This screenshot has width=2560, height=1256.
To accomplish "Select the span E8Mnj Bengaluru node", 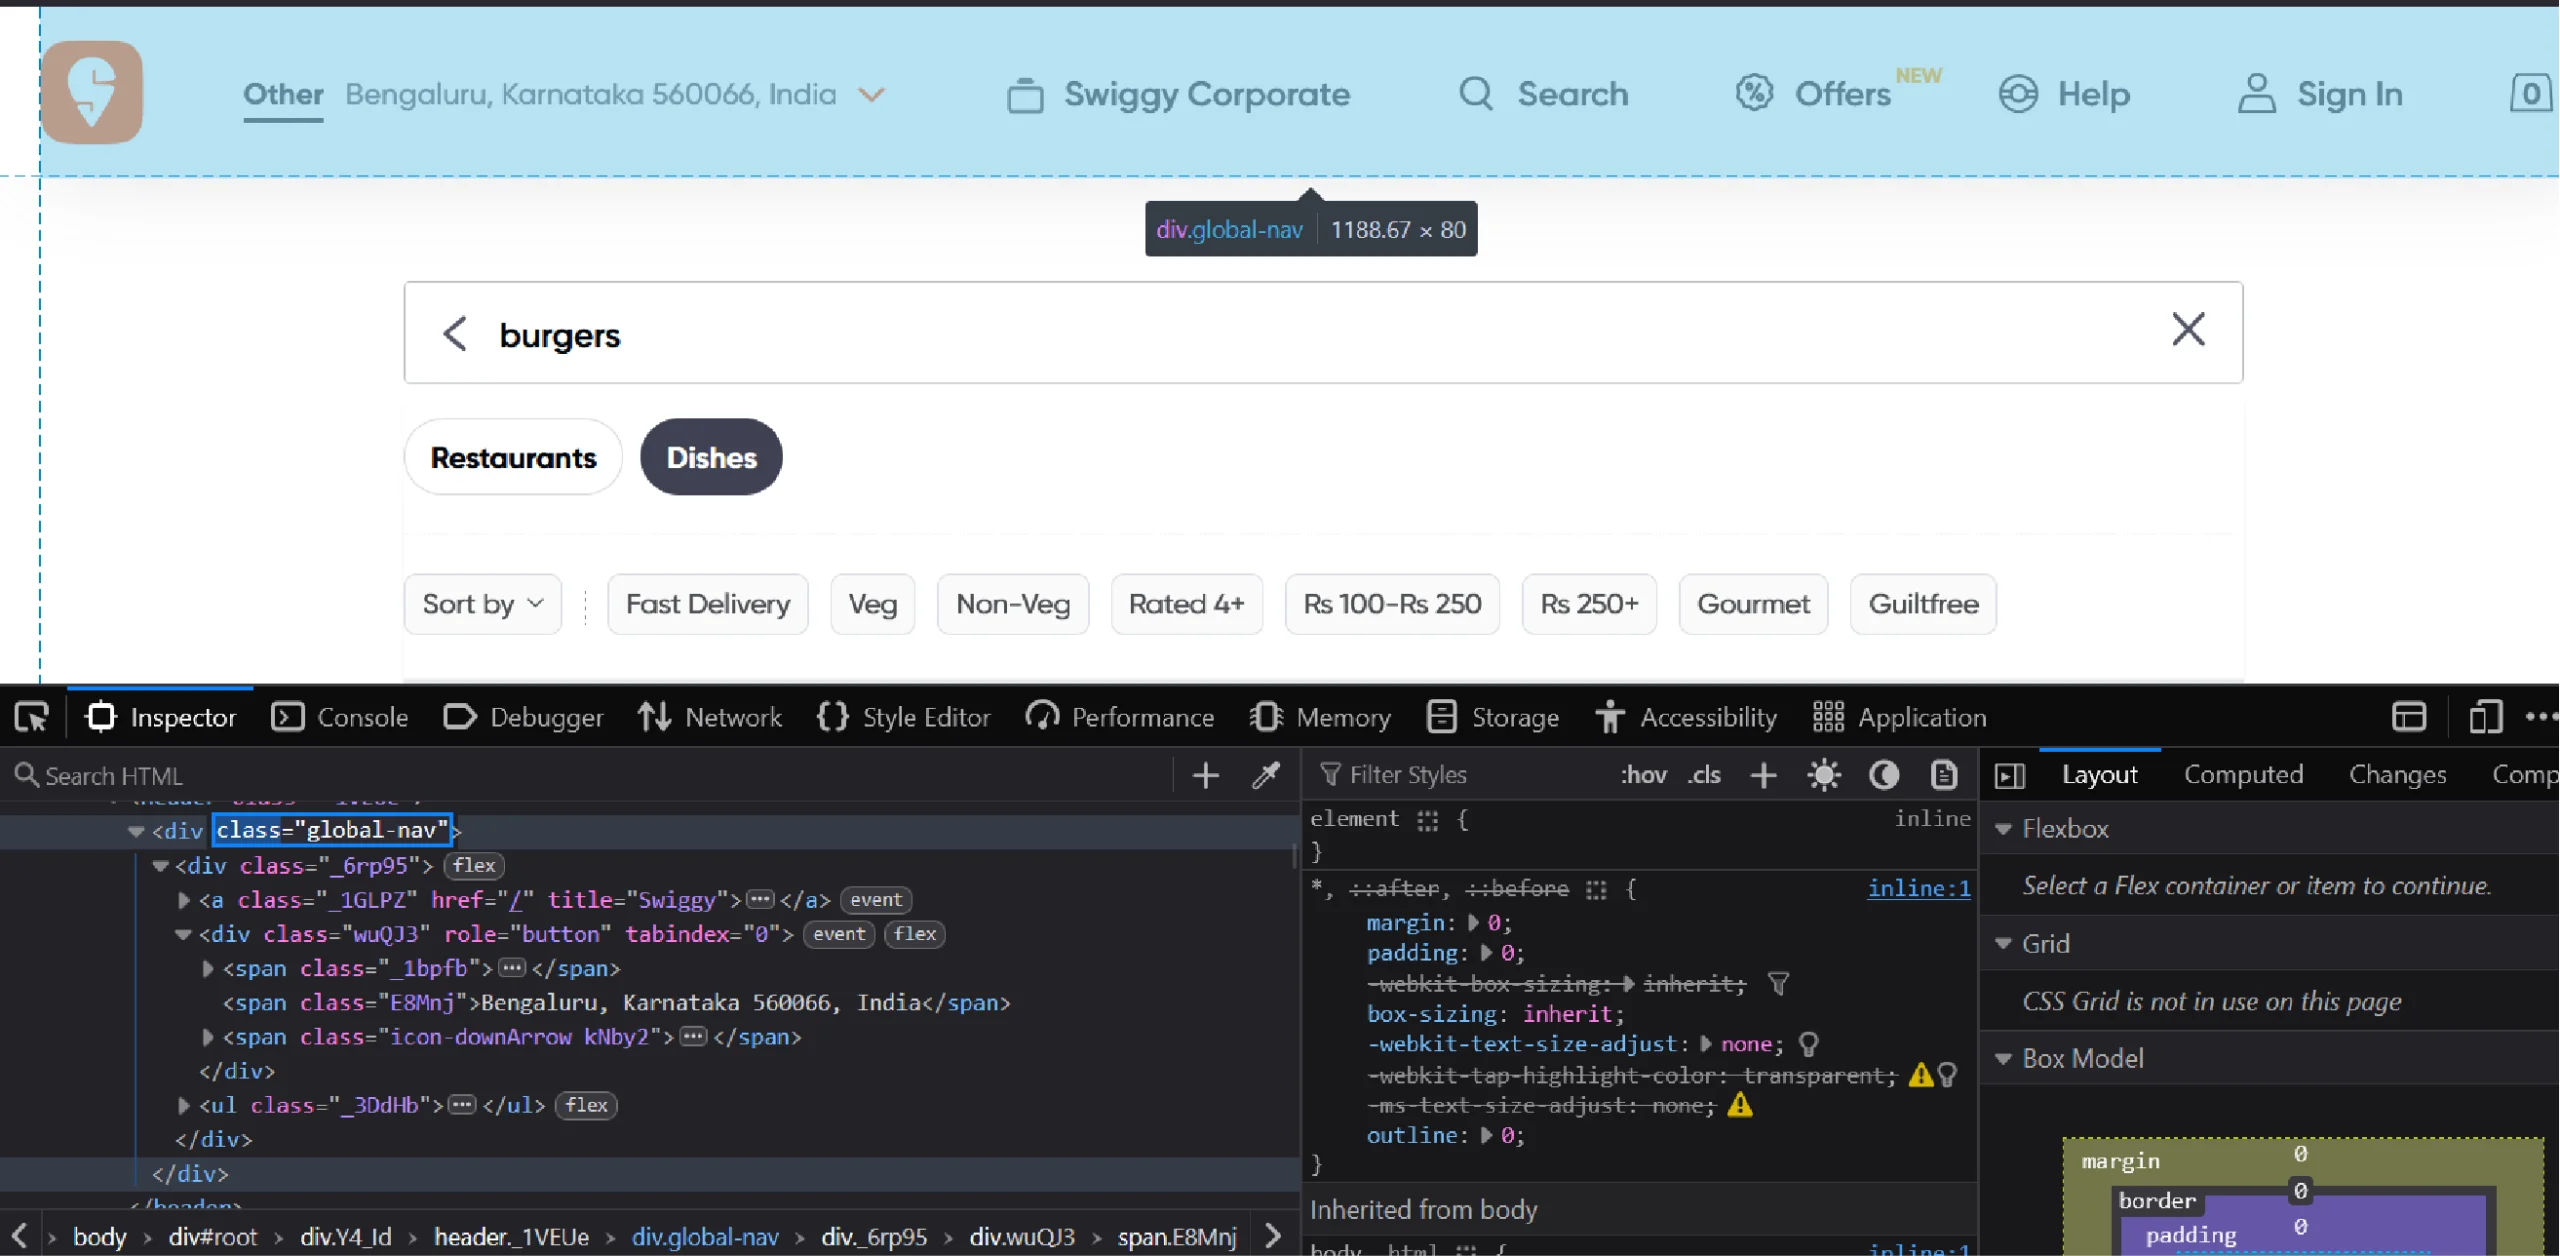I will [616, 1002].
